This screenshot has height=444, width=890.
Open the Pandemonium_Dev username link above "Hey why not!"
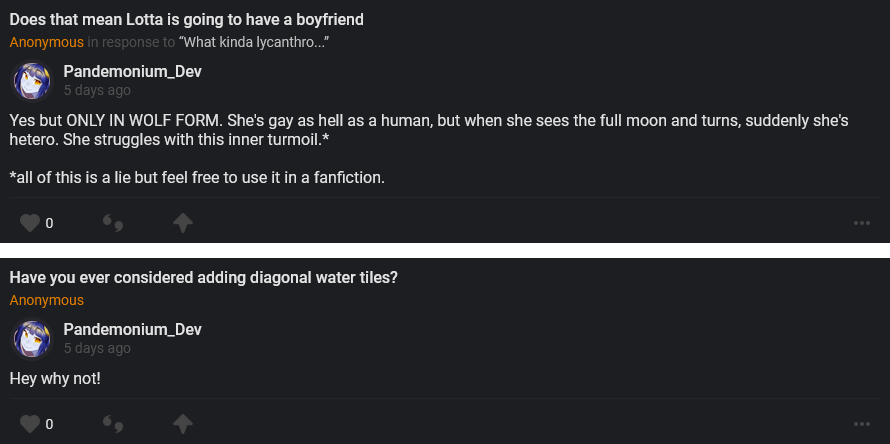[x=133, y=330]
